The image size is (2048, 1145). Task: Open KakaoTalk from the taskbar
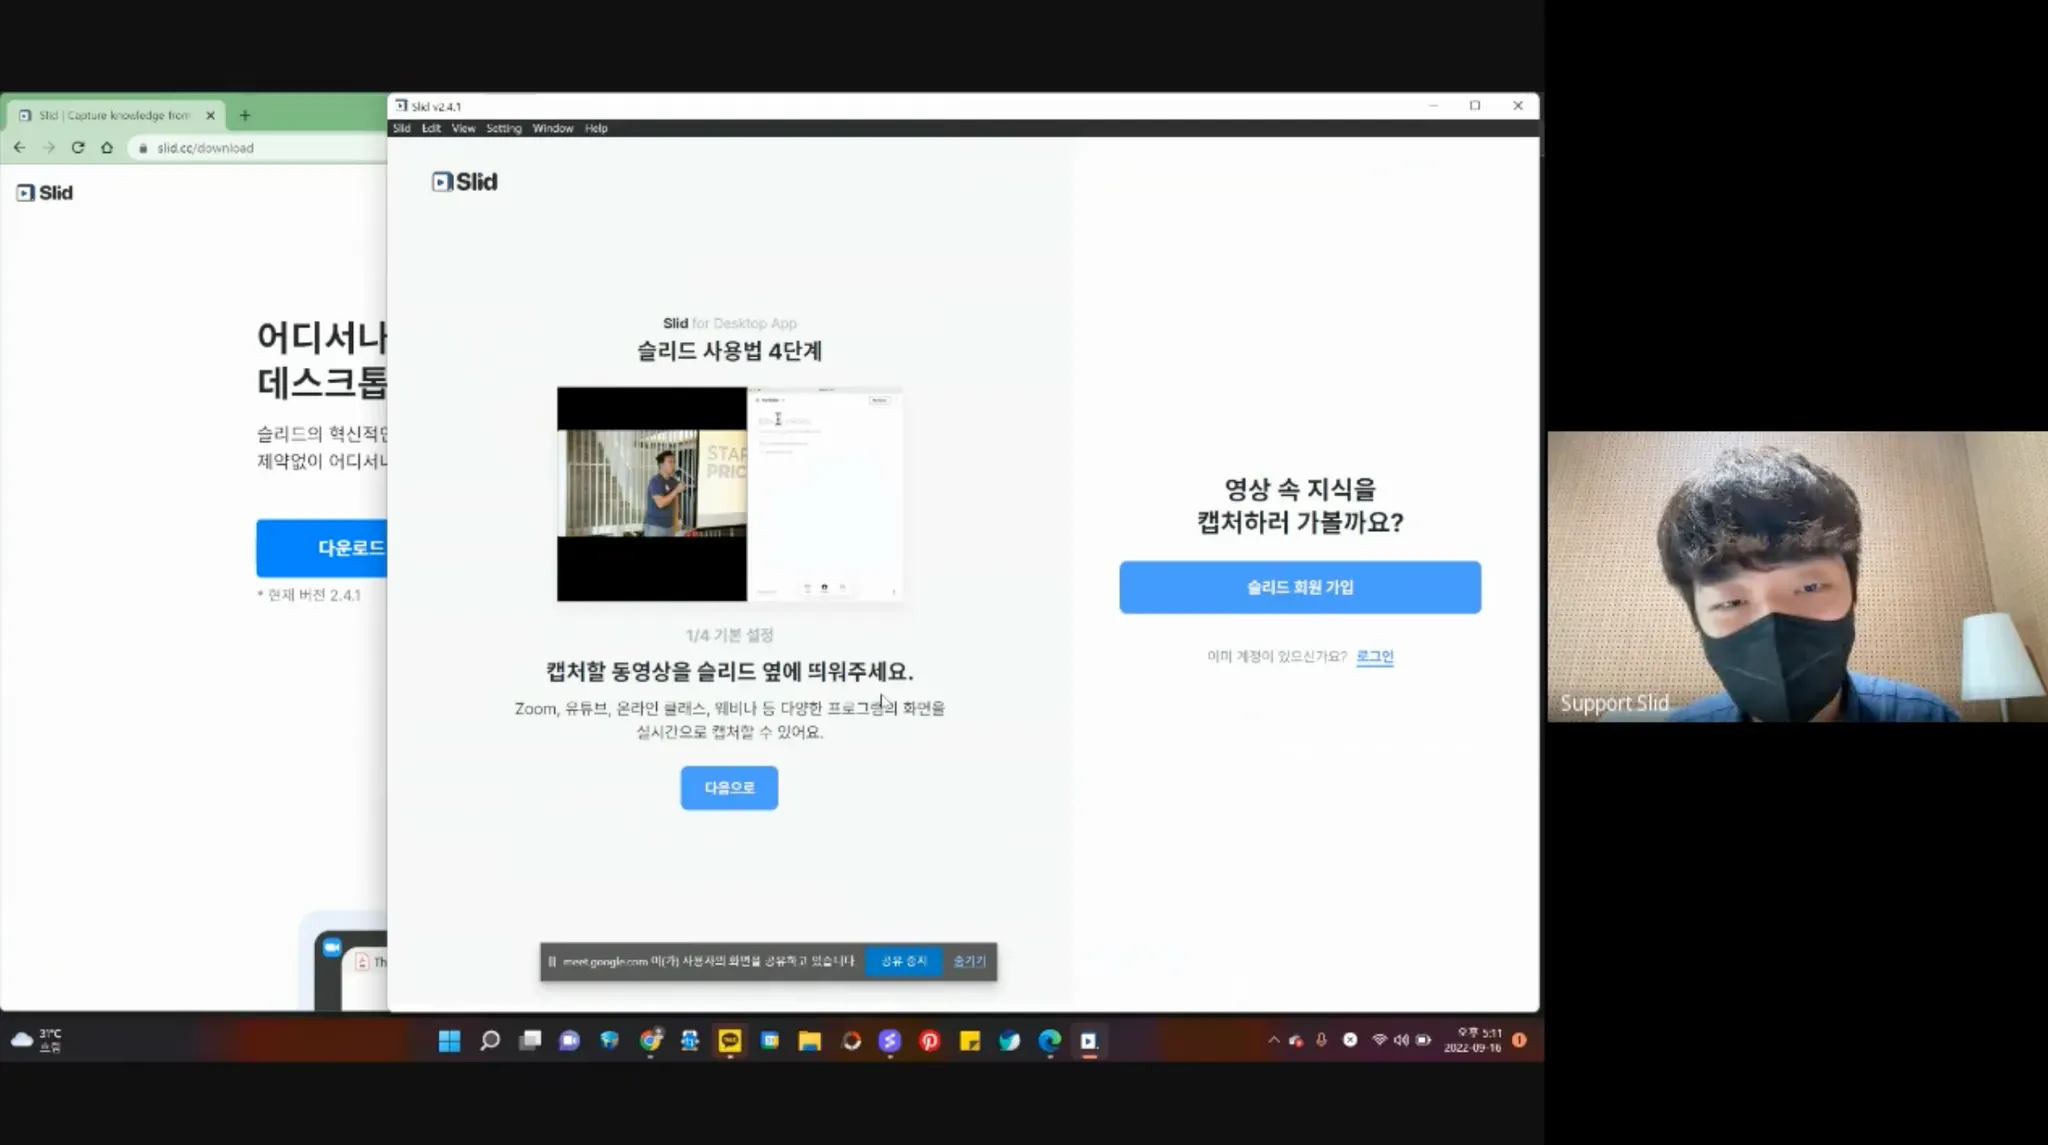[730, 1041]
